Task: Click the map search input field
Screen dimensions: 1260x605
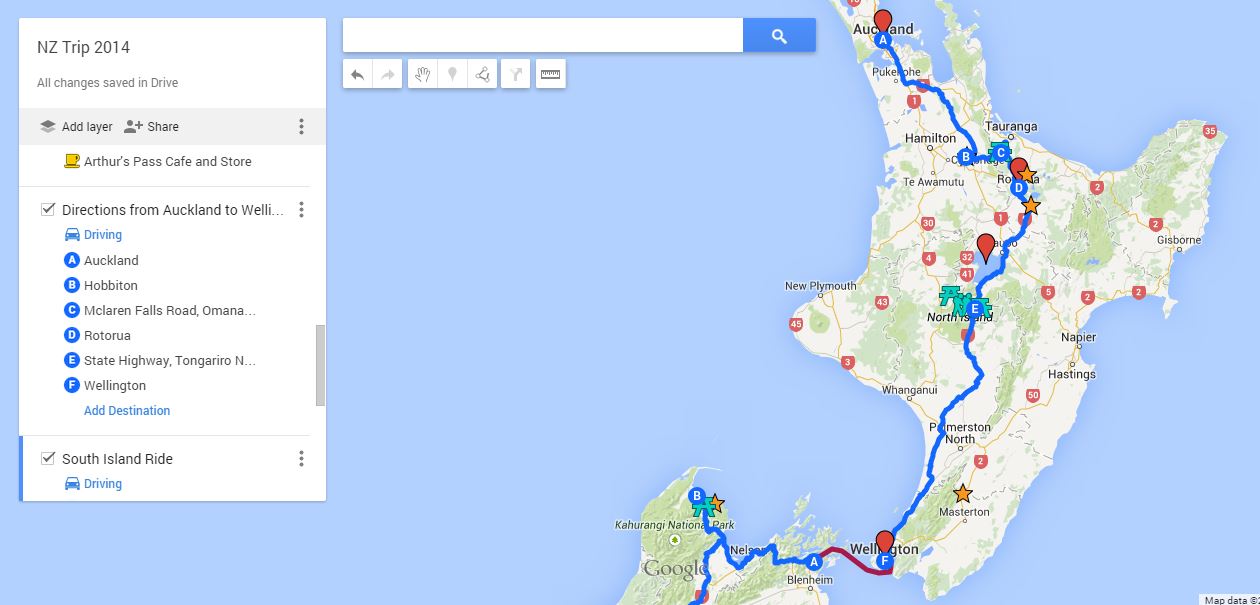Action: 543,36
